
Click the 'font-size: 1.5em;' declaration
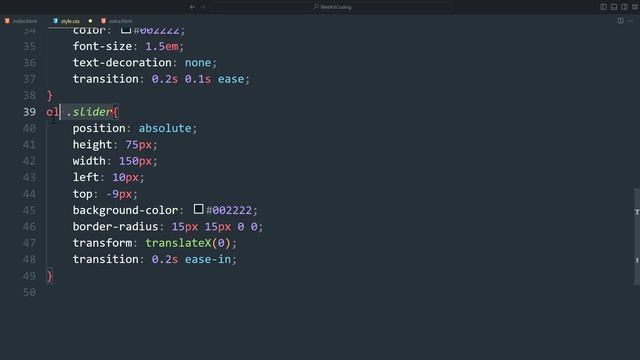128,46
